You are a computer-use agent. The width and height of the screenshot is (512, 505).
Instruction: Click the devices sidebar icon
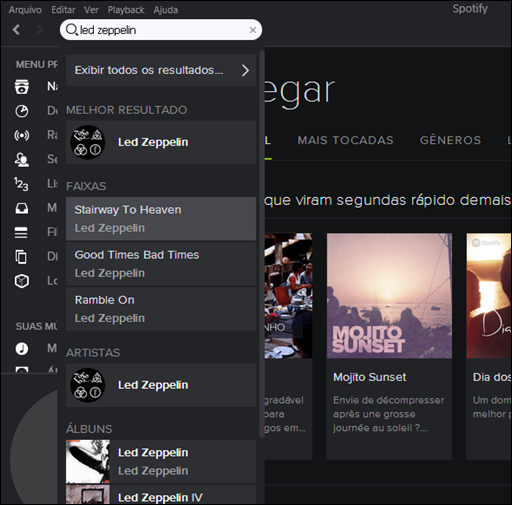click(21, 257)
